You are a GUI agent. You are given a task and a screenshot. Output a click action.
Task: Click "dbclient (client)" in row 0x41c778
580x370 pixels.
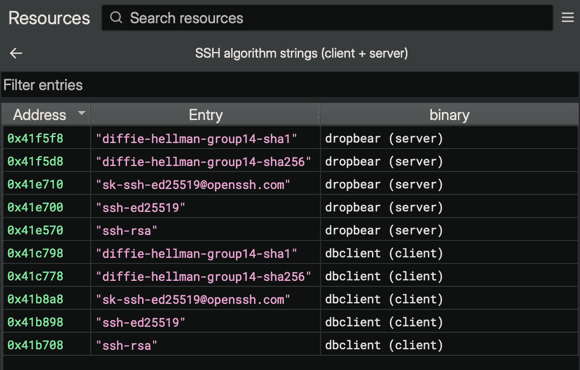pyautogui.click(x=384, y=276)
